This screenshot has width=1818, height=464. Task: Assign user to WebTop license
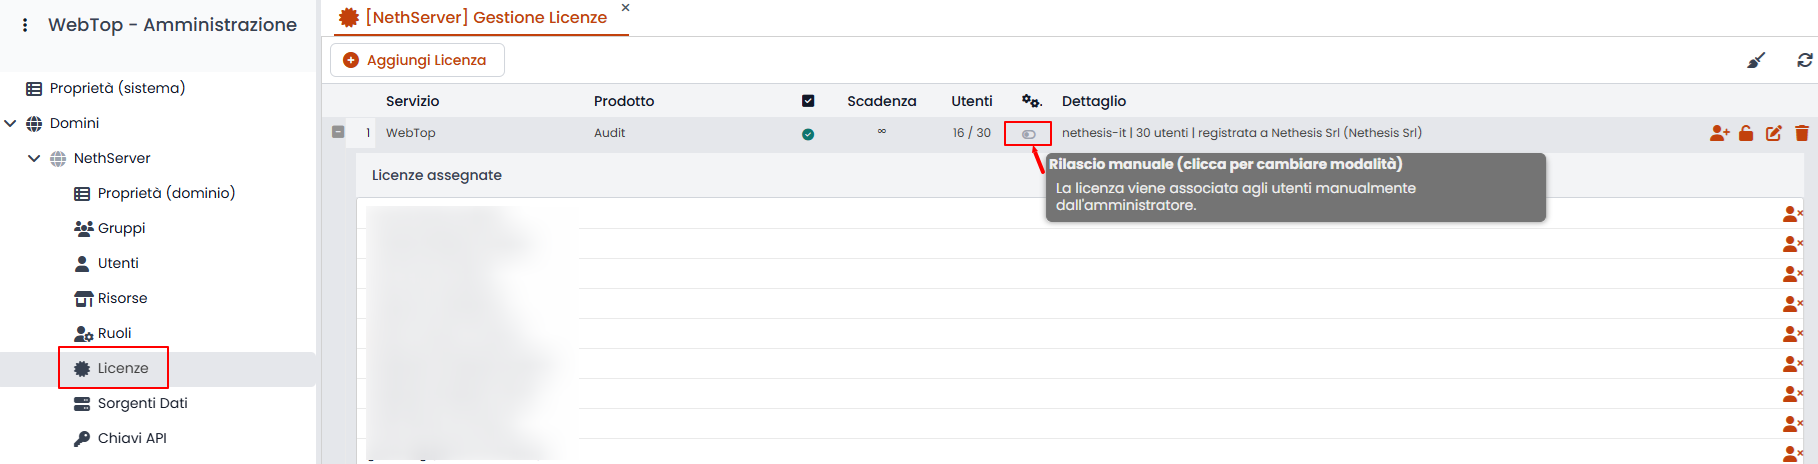point(1719,133)
